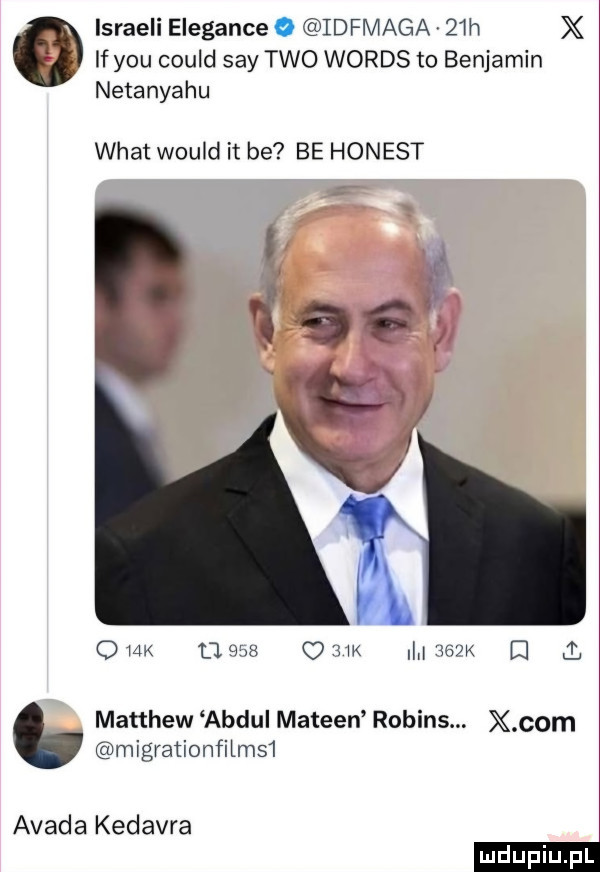Screen dimensions: 600x872
Task: Toggle the repost on the tweet
Action: tap(211, 648)
